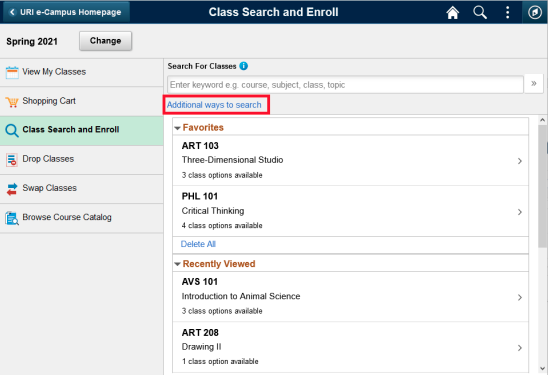
Task: Open Additional ways to search link
Action: click(x=214, y=105)
